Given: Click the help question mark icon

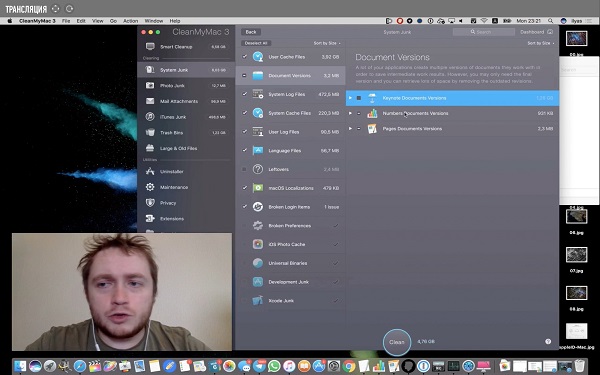Looking at the screenshot, I should [x=548, y=341].
